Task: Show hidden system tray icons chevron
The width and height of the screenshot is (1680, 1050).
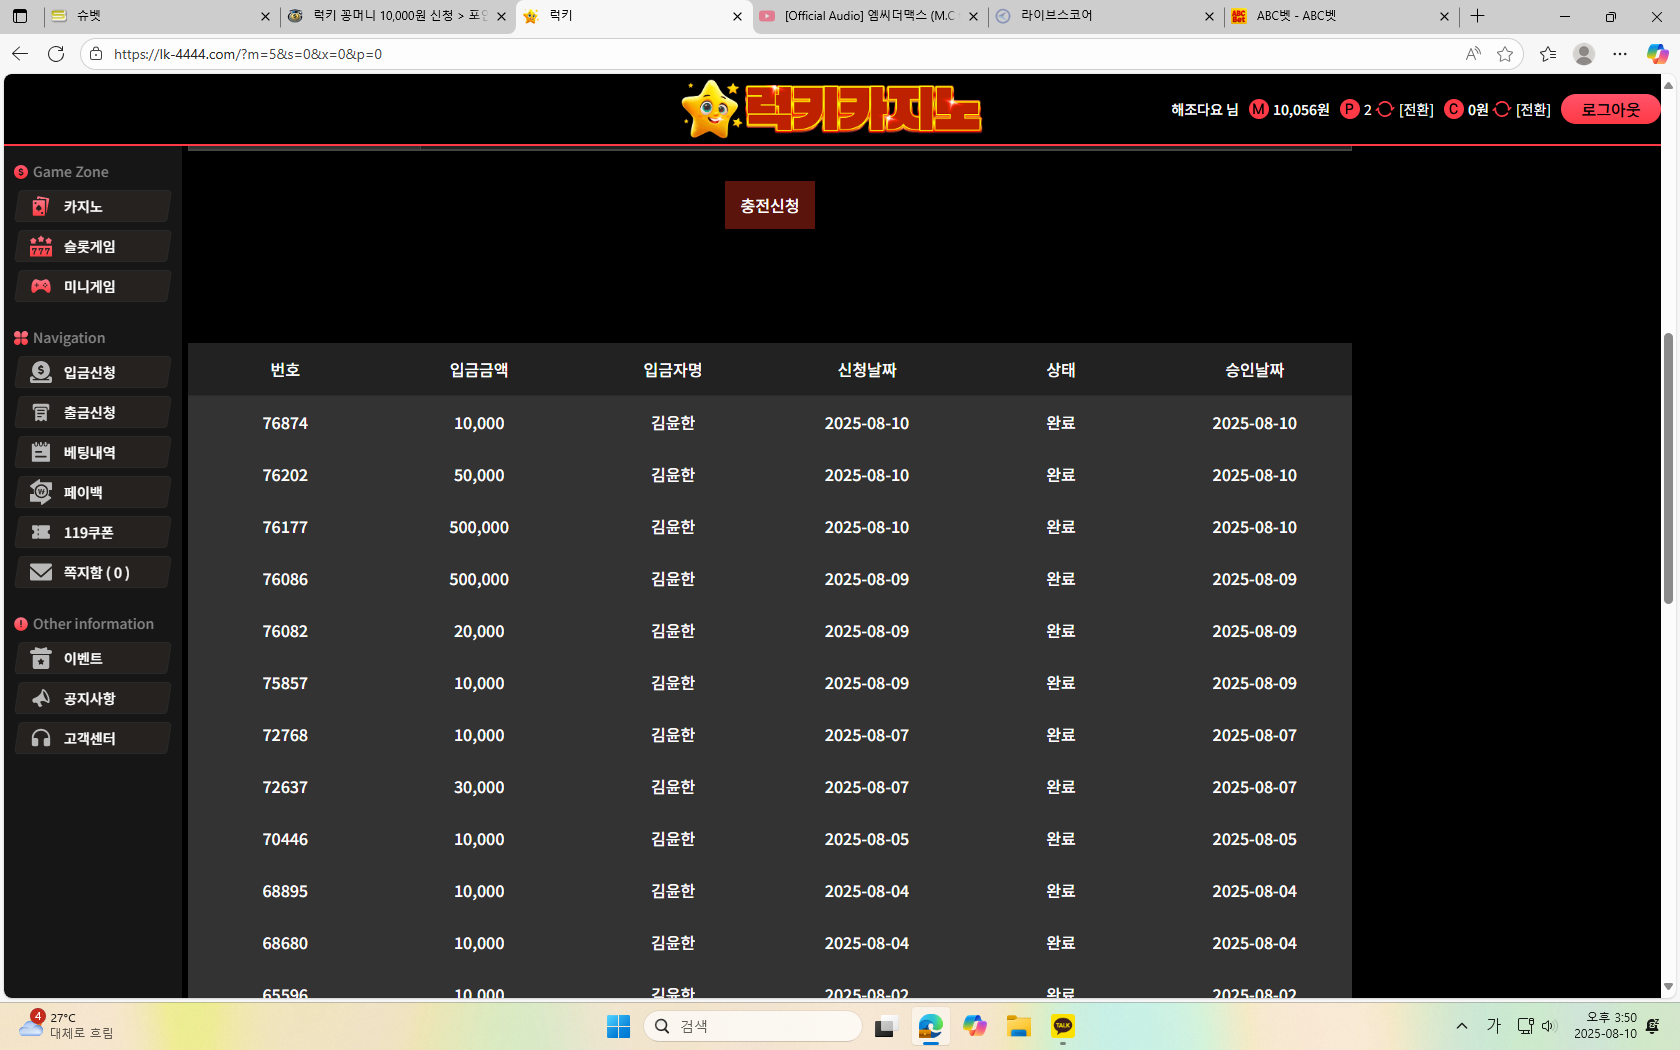Action: 1462,1026
